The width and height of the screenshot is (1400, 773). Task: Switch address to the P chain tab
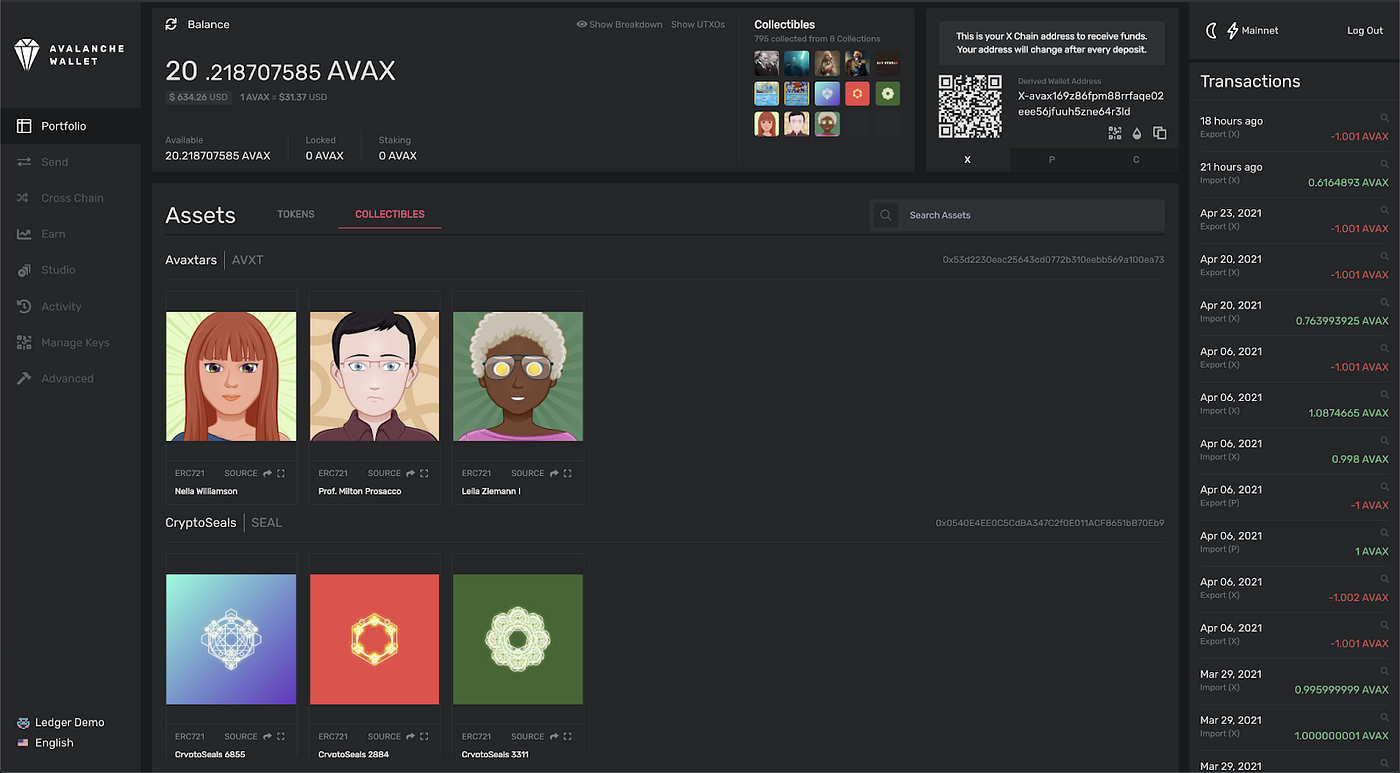pos(1051,160)
